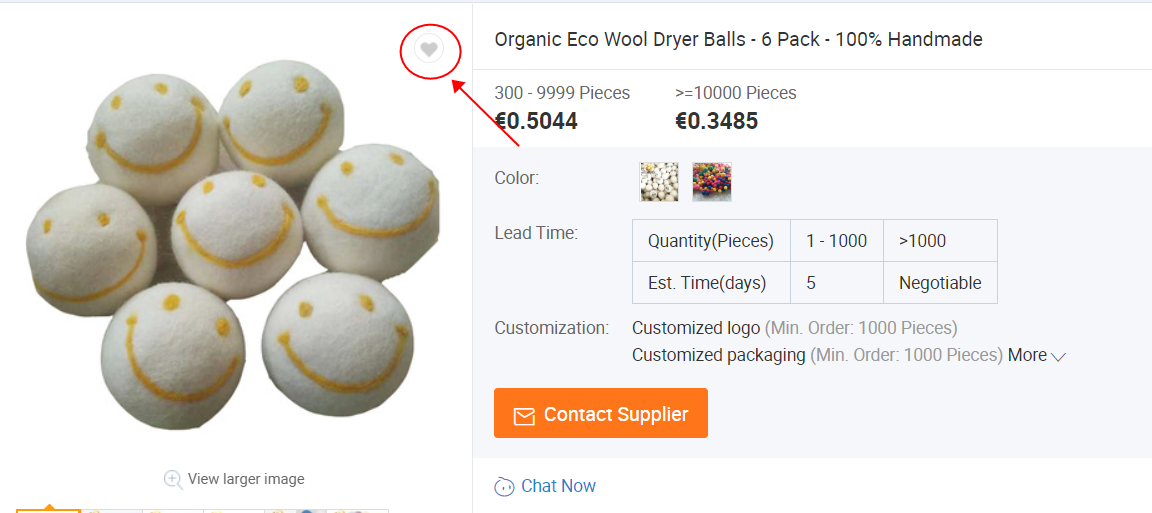Expand customization options with the More chevron
Viewport: 1152px width, 513px height.
click(1058, 356)
